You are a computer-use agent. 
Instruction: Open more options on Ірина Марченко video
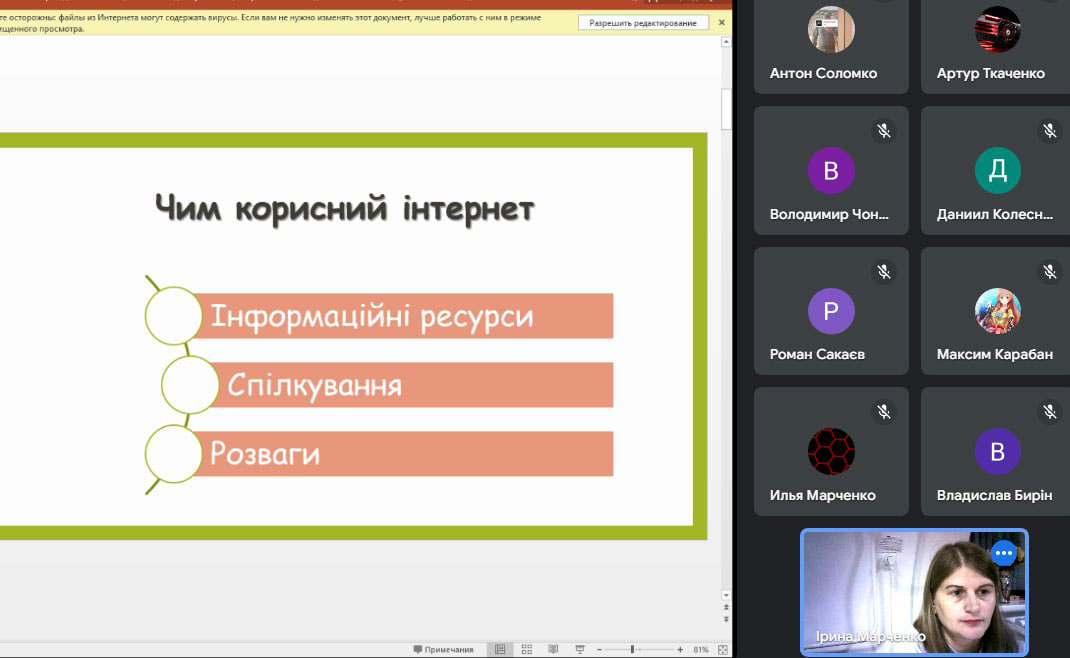(1004, 553)
